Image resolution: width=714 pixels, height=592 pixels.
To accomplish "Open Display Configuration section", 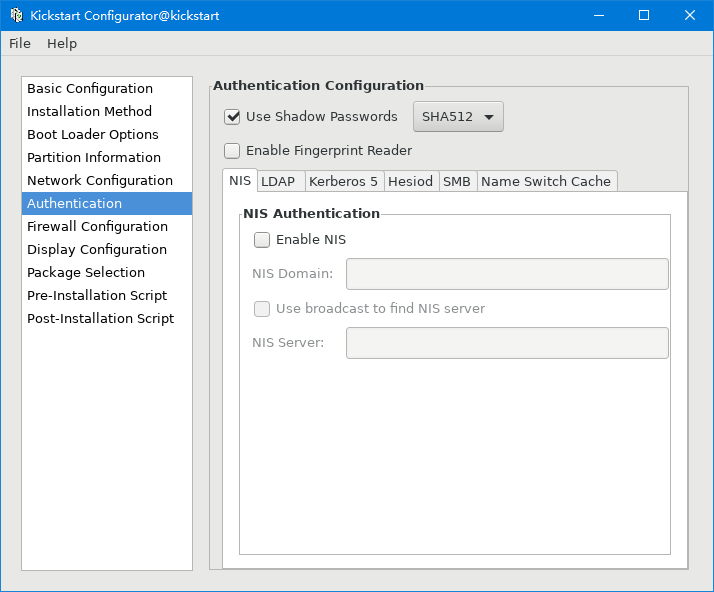I will 107,250.
